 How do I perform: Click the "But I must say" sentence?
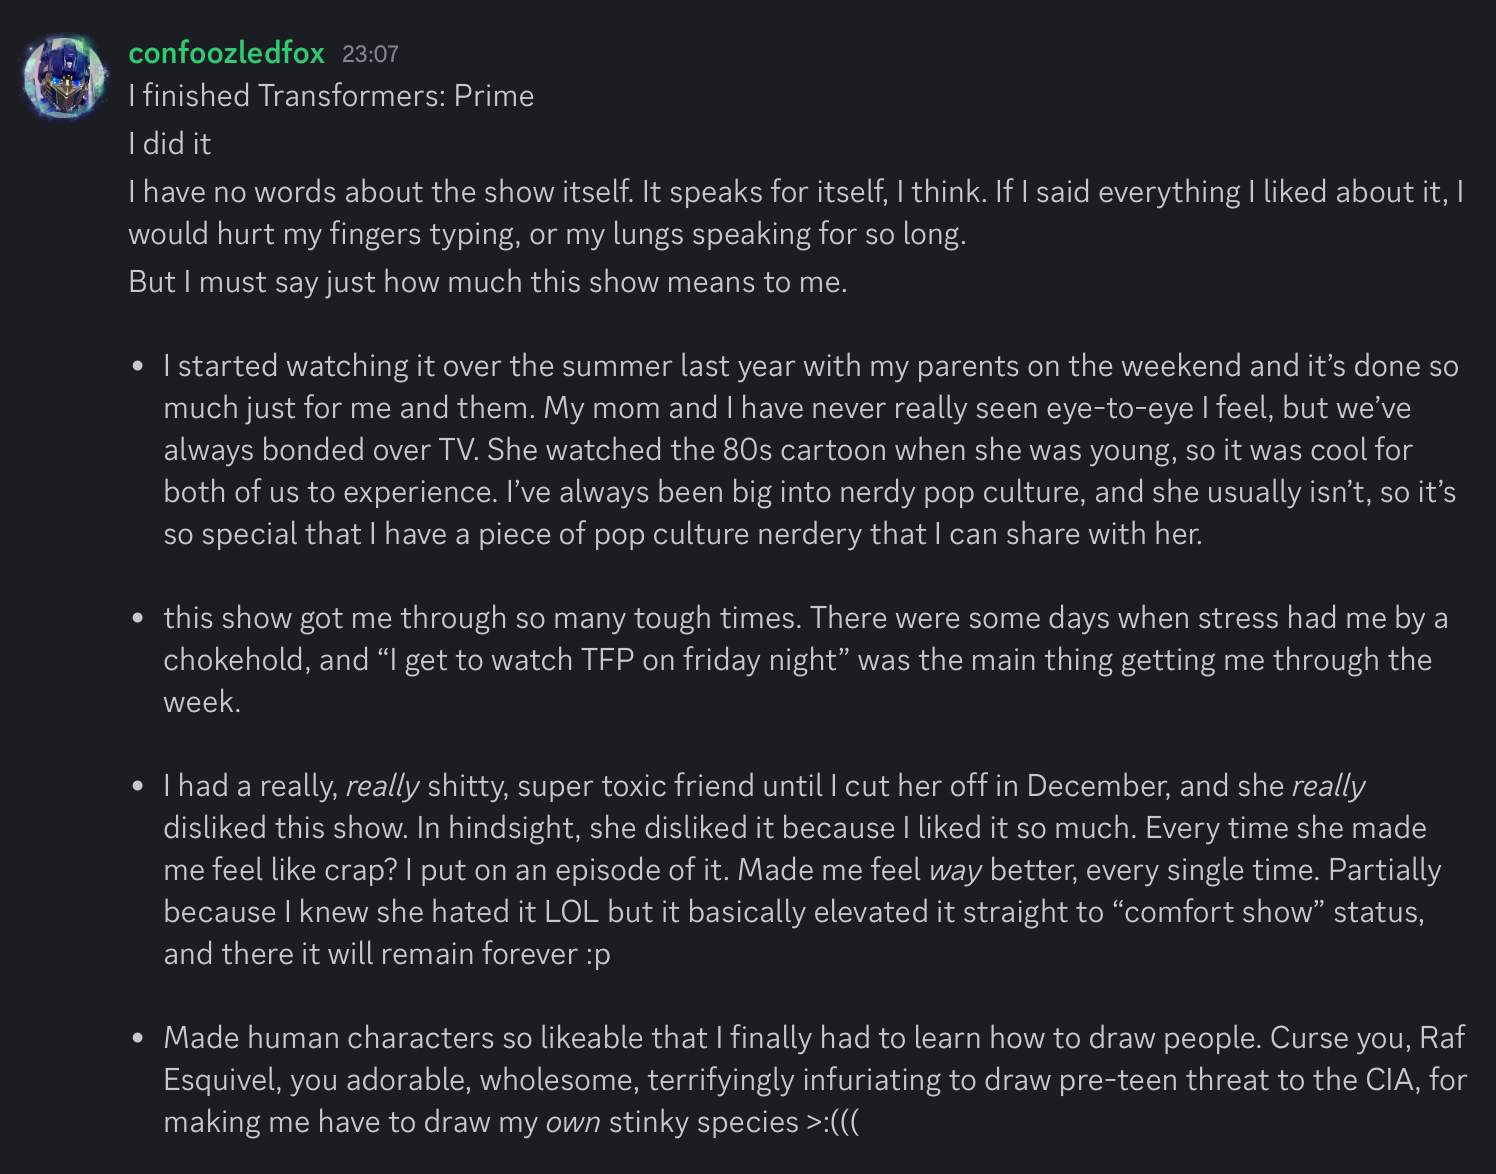point(487,282)
